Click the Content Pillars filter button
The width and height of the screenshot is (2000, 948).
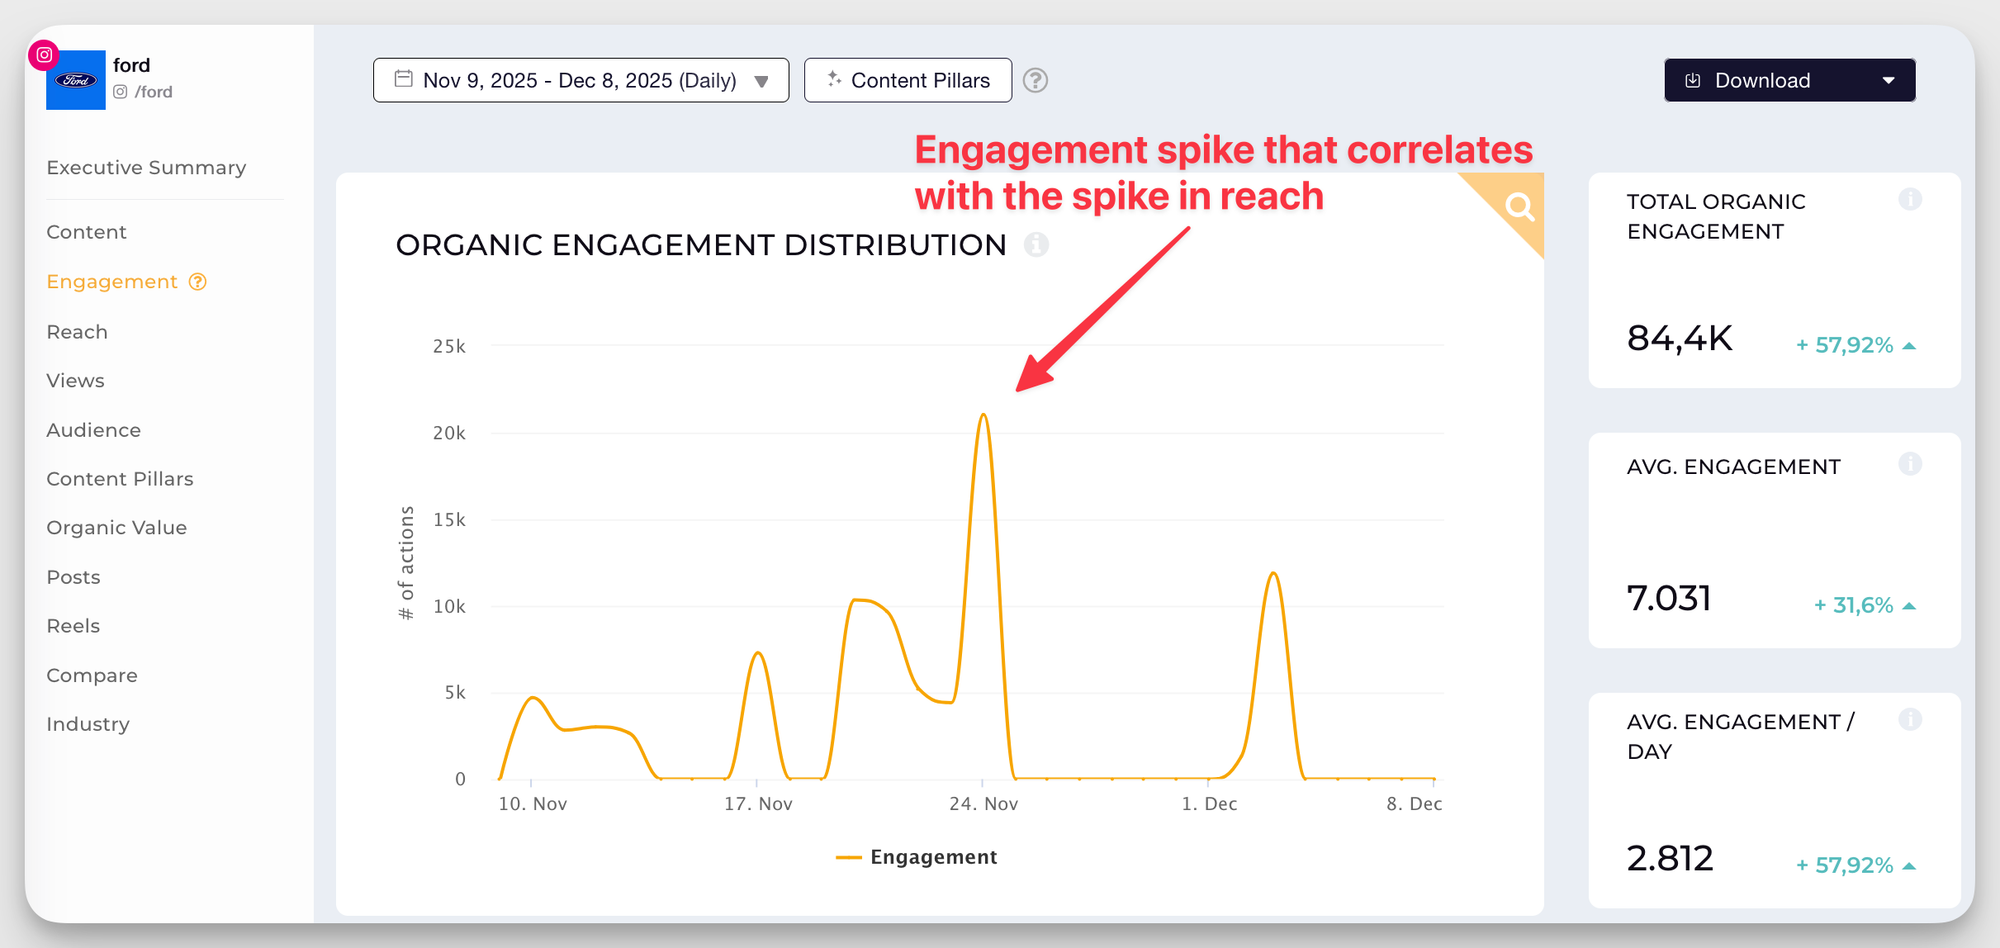(908, 80)
